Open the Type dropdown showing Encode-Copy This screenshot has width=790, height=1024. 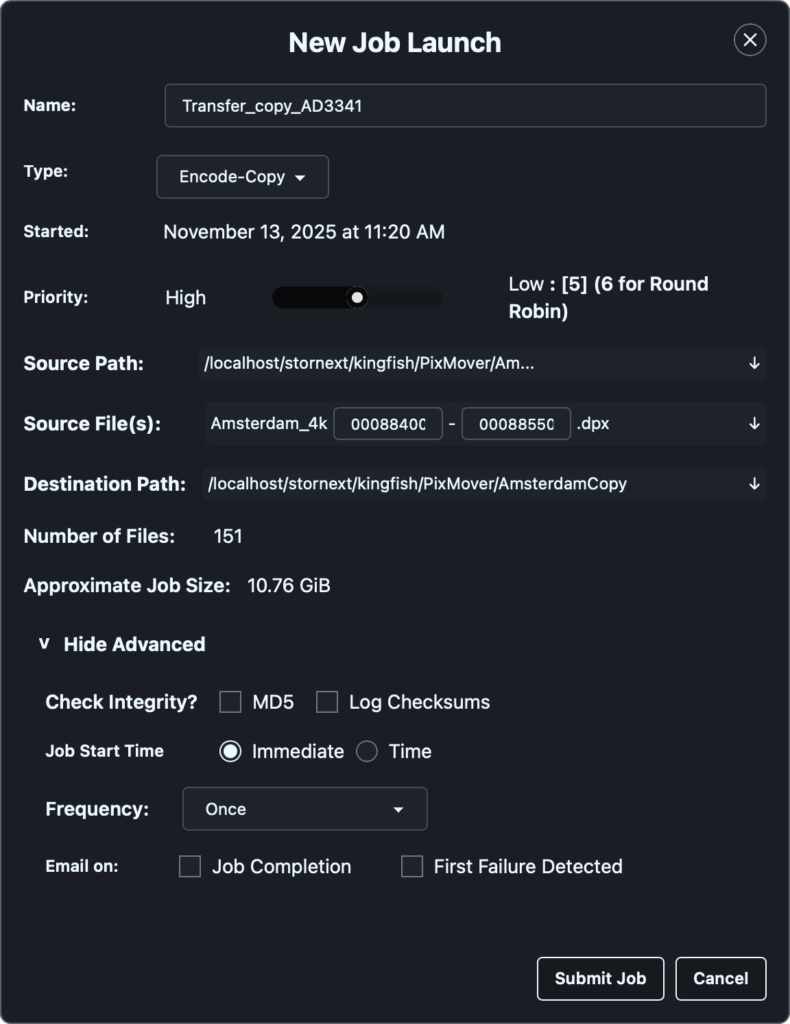tap(242, 176)
